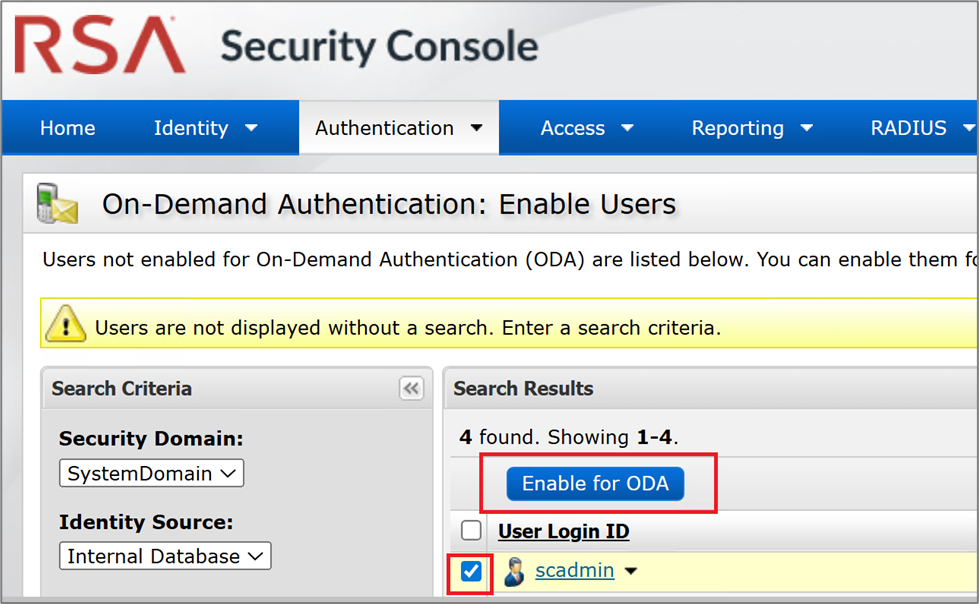
Task: Collapse the Search Criteria panel
Action: click(x=411, y=389)
